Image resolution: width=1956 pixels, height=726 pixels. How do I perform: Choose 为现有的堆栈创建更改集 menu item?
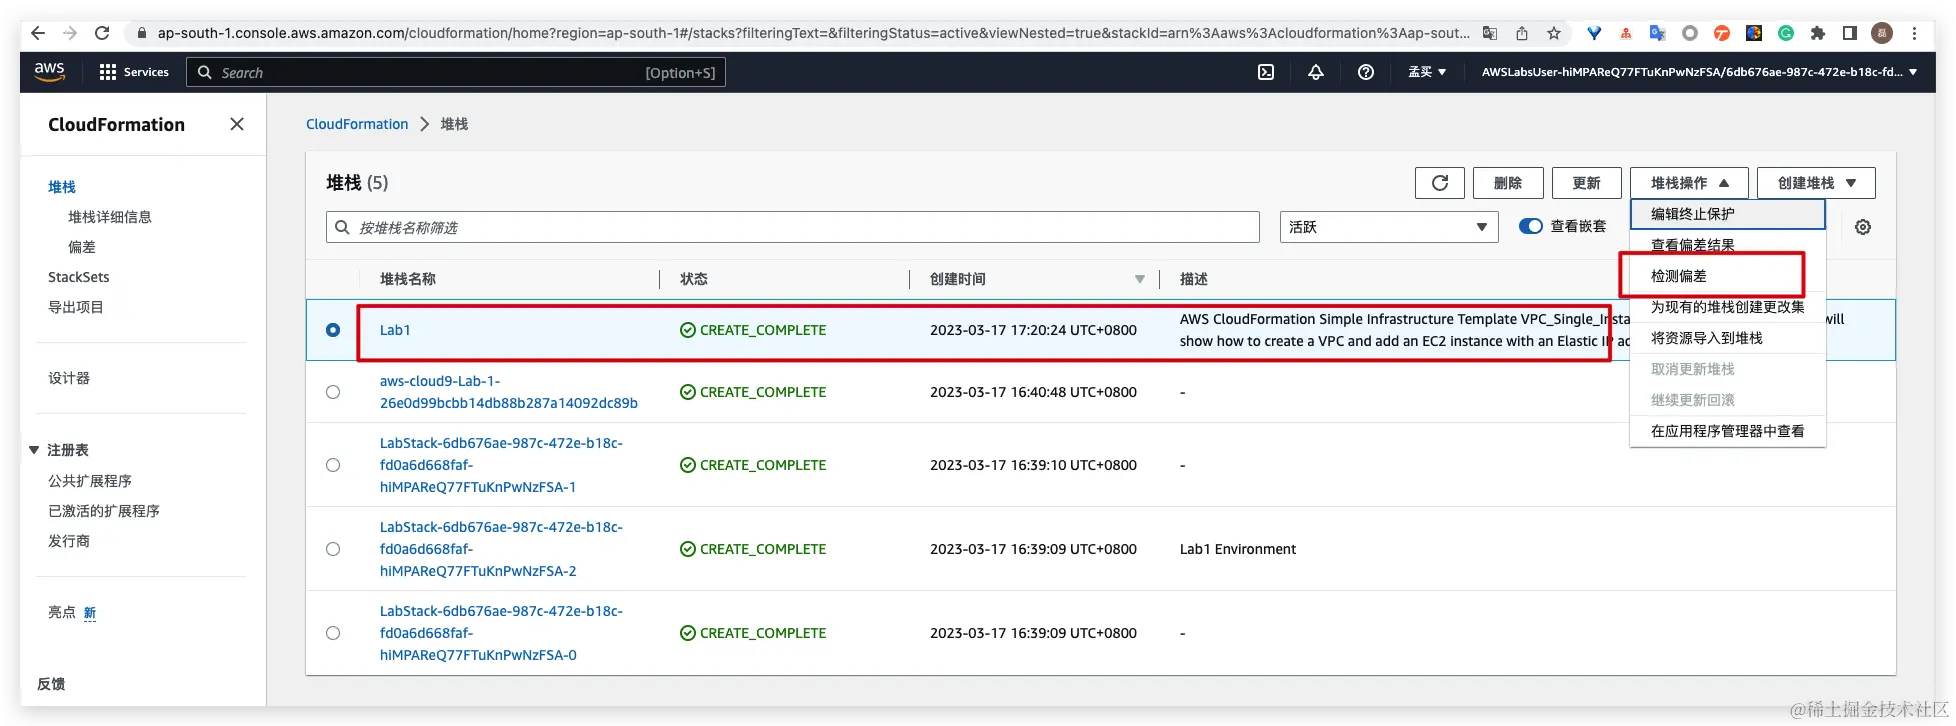click(x=1727, y=307)
